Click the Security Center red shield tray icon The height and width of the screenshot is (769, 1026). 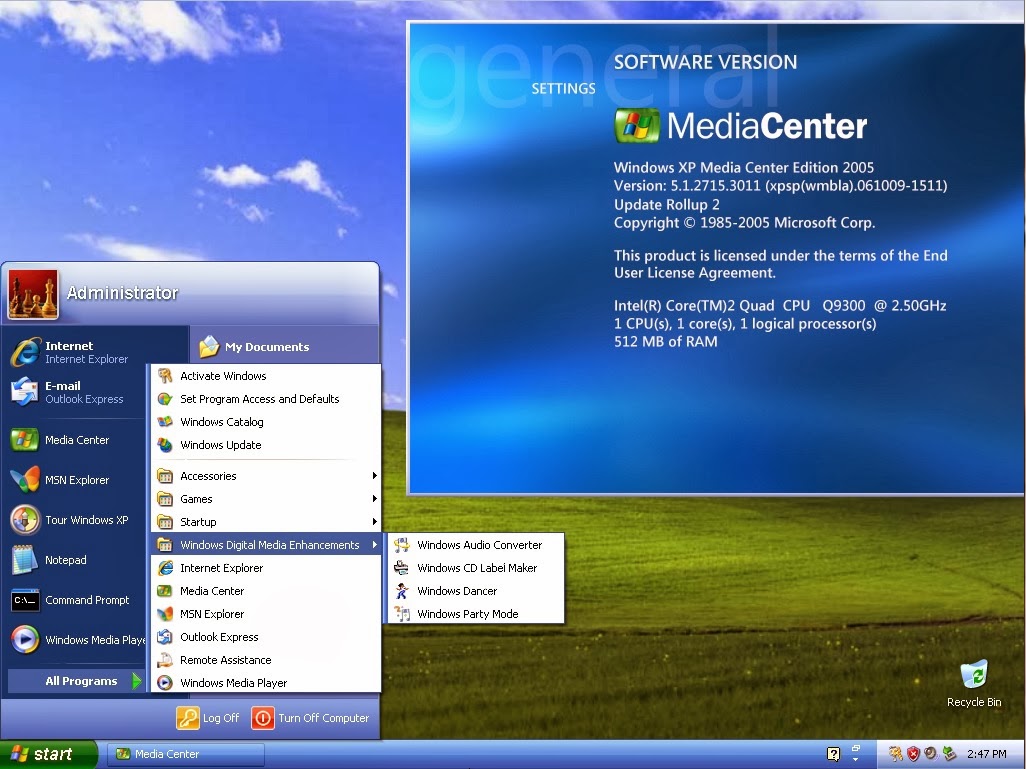pyautogui.click(x=913, y=754)
